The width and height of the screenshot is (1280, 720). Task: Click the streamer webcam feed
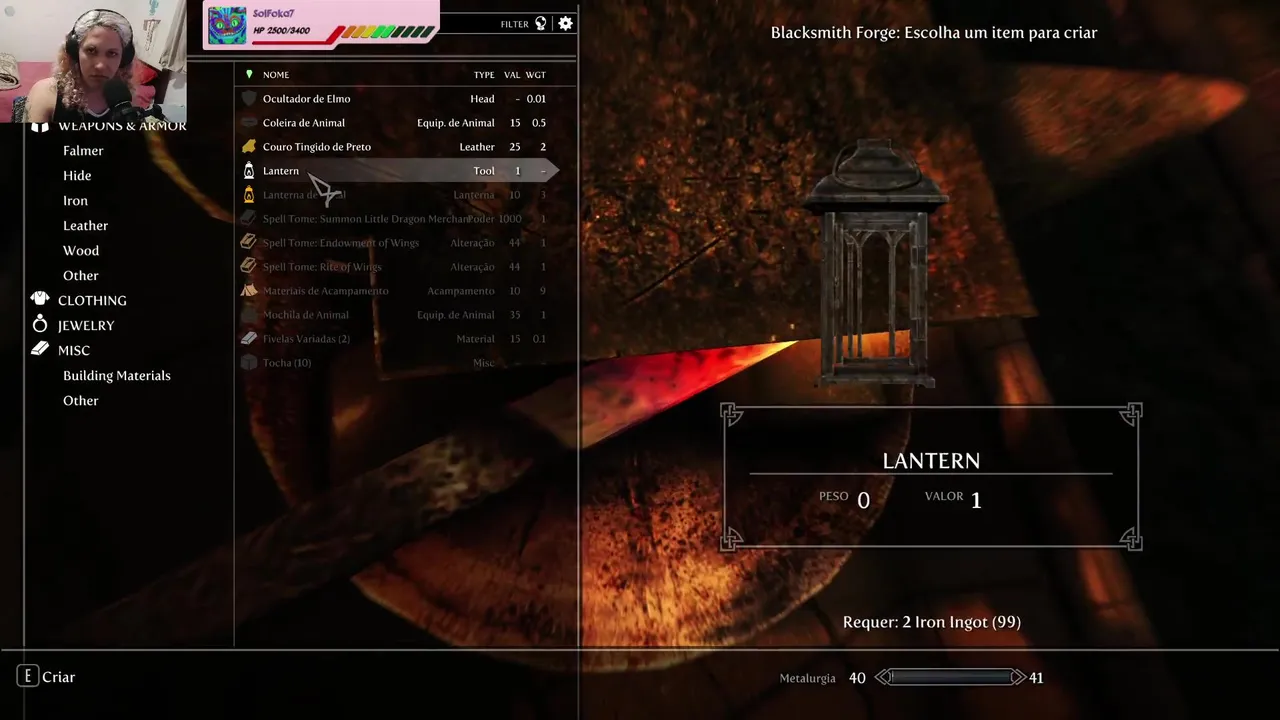click(x=93, y=61)
